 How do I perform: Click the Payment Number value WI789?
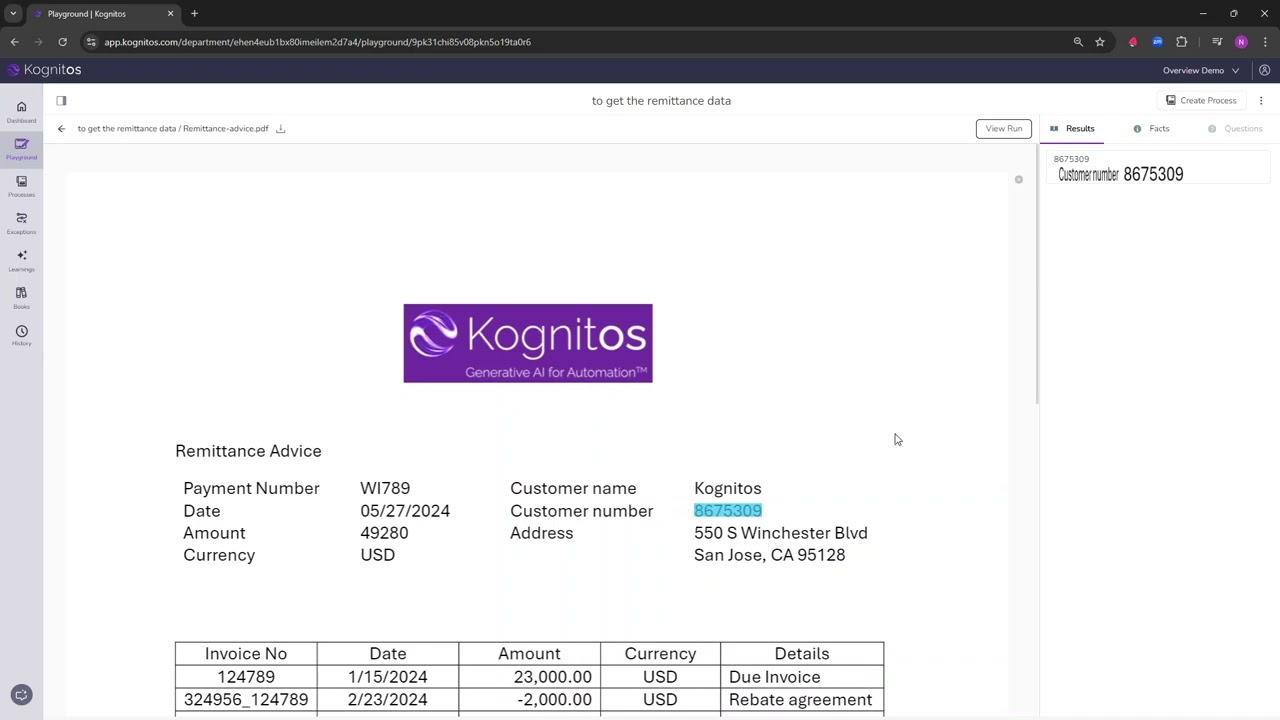[x=385, y=488]
